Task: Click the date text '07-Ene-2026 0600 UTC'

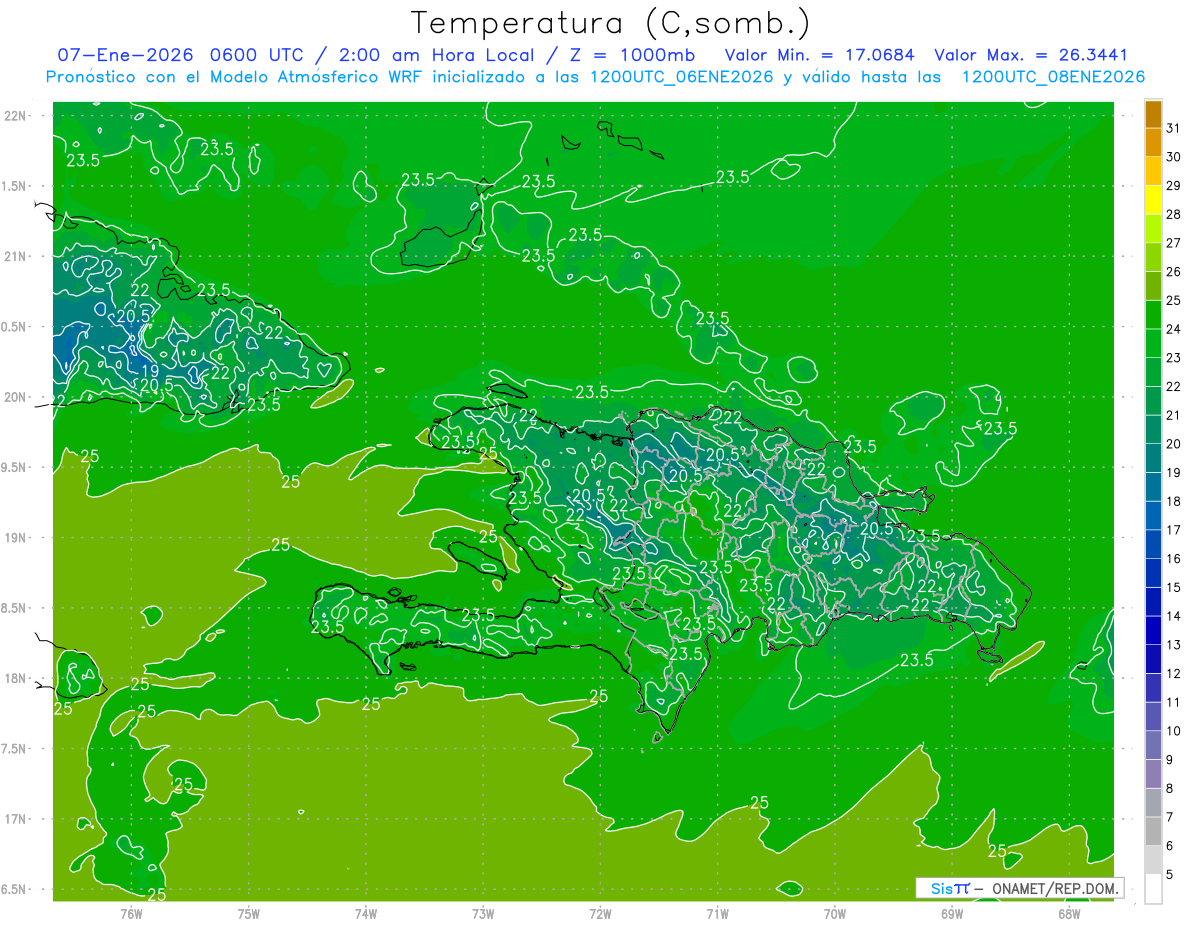Action: tap(178, 56)
